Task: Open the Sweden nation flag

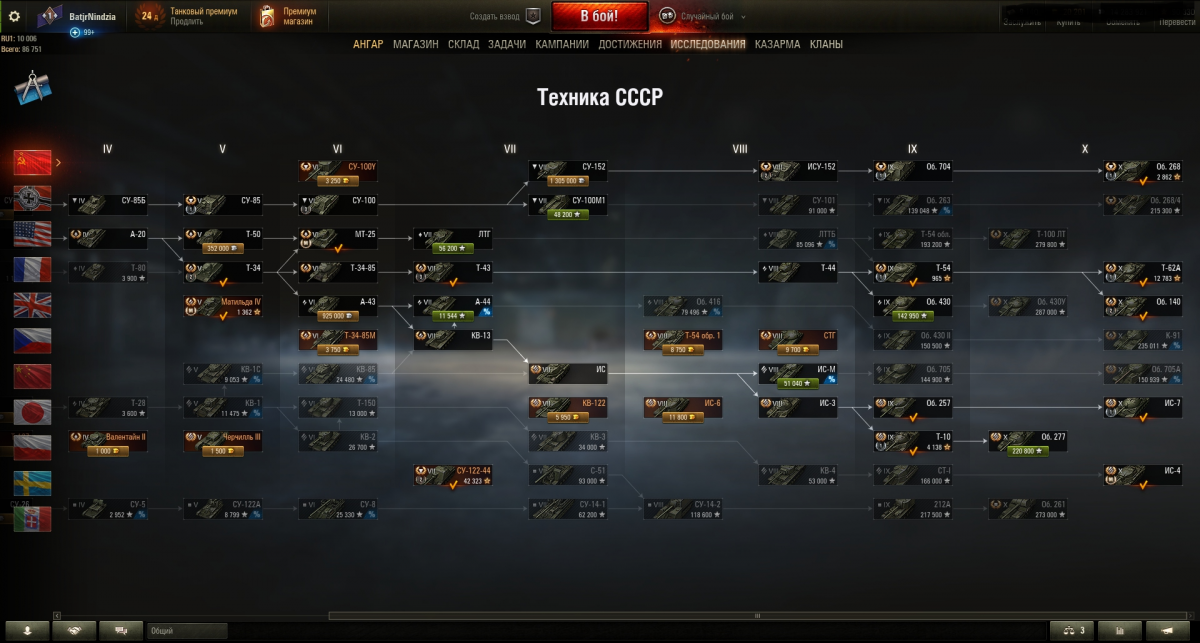Action: [32, 483]
